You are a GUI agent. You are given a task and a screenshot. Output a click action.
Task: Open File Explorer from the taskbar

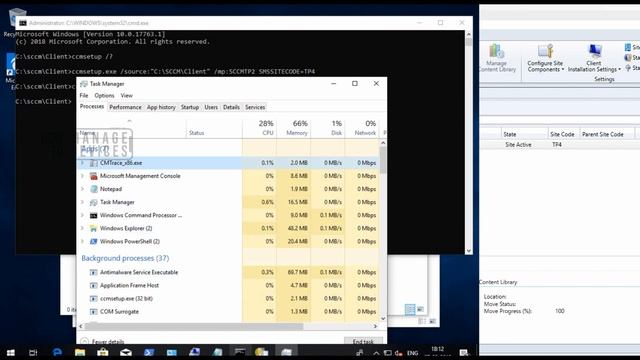80,352
